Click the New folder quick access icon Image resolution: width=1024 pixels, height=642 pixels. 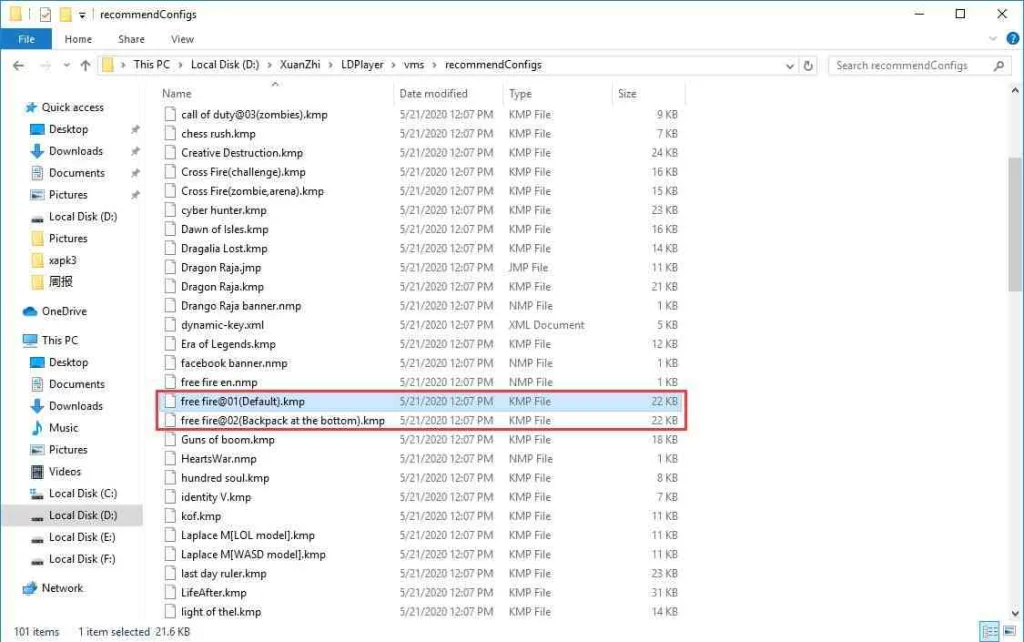pos(65,14)
